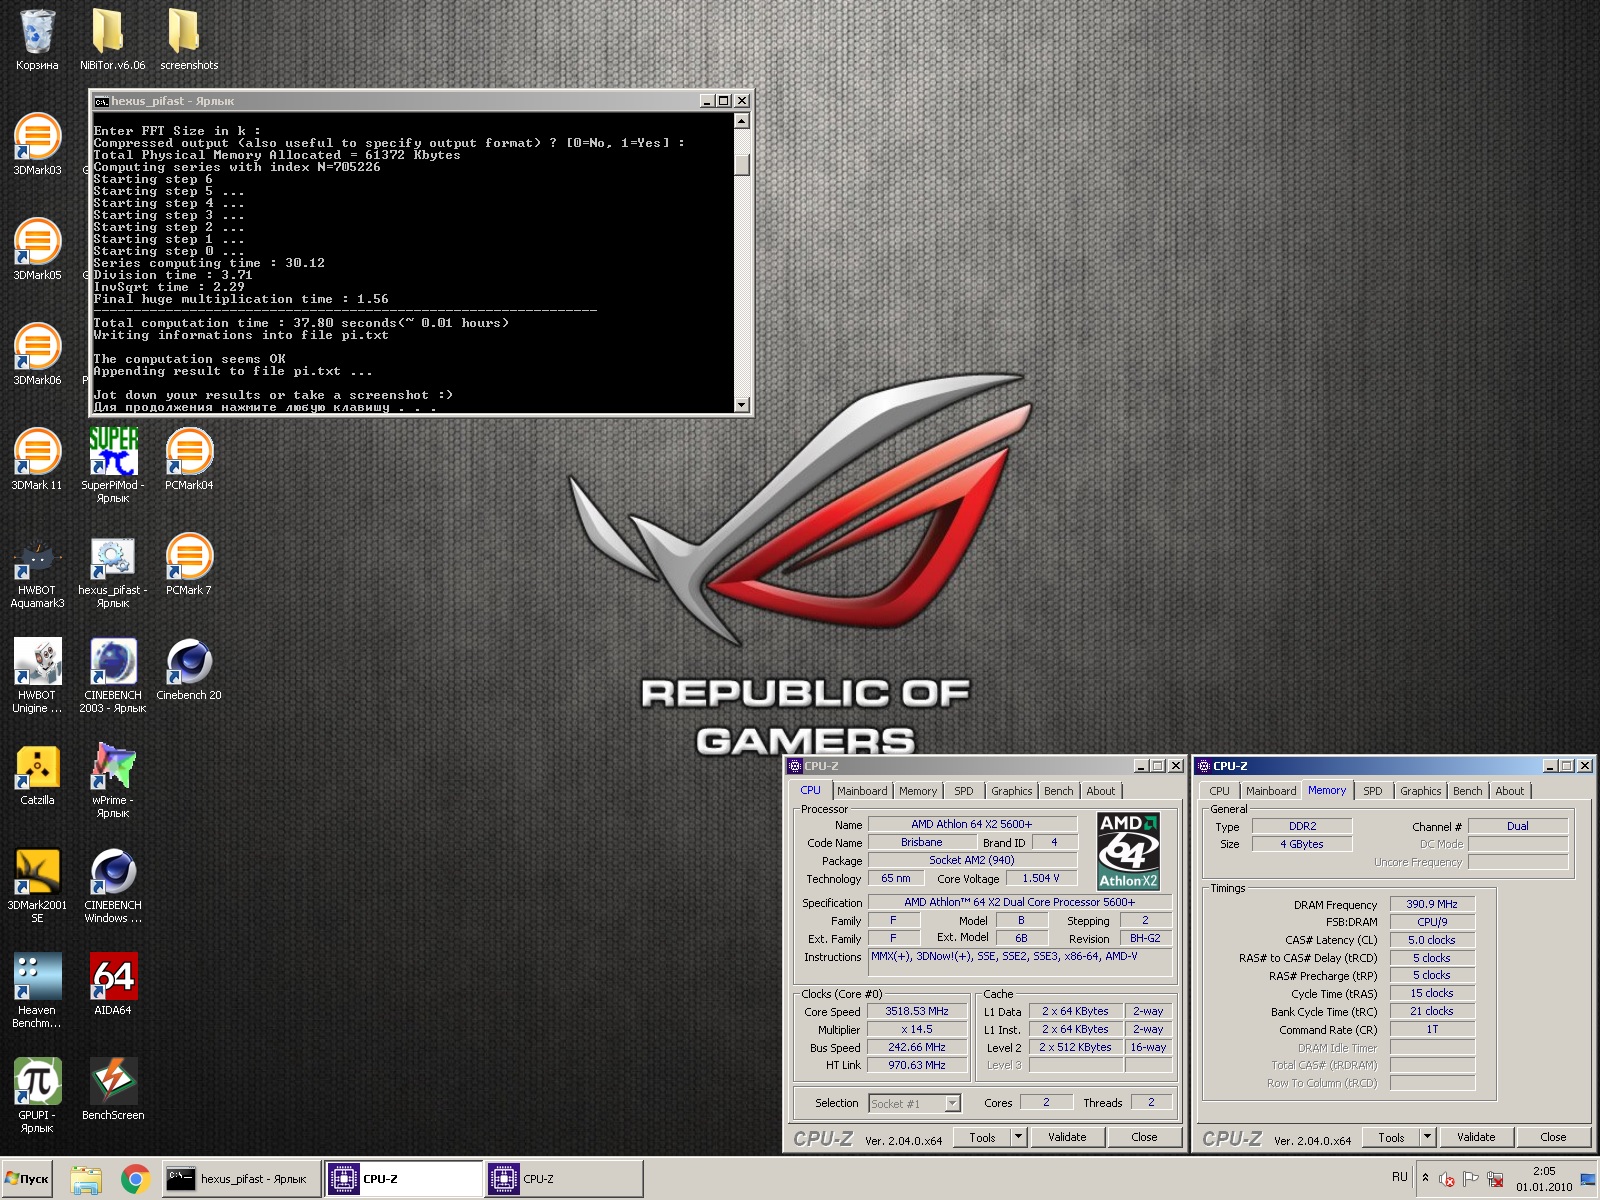Viewport: 1600px width, 1200px height.
Task: Open About tab in left CPU-Z window
Action: (1100, 791)
